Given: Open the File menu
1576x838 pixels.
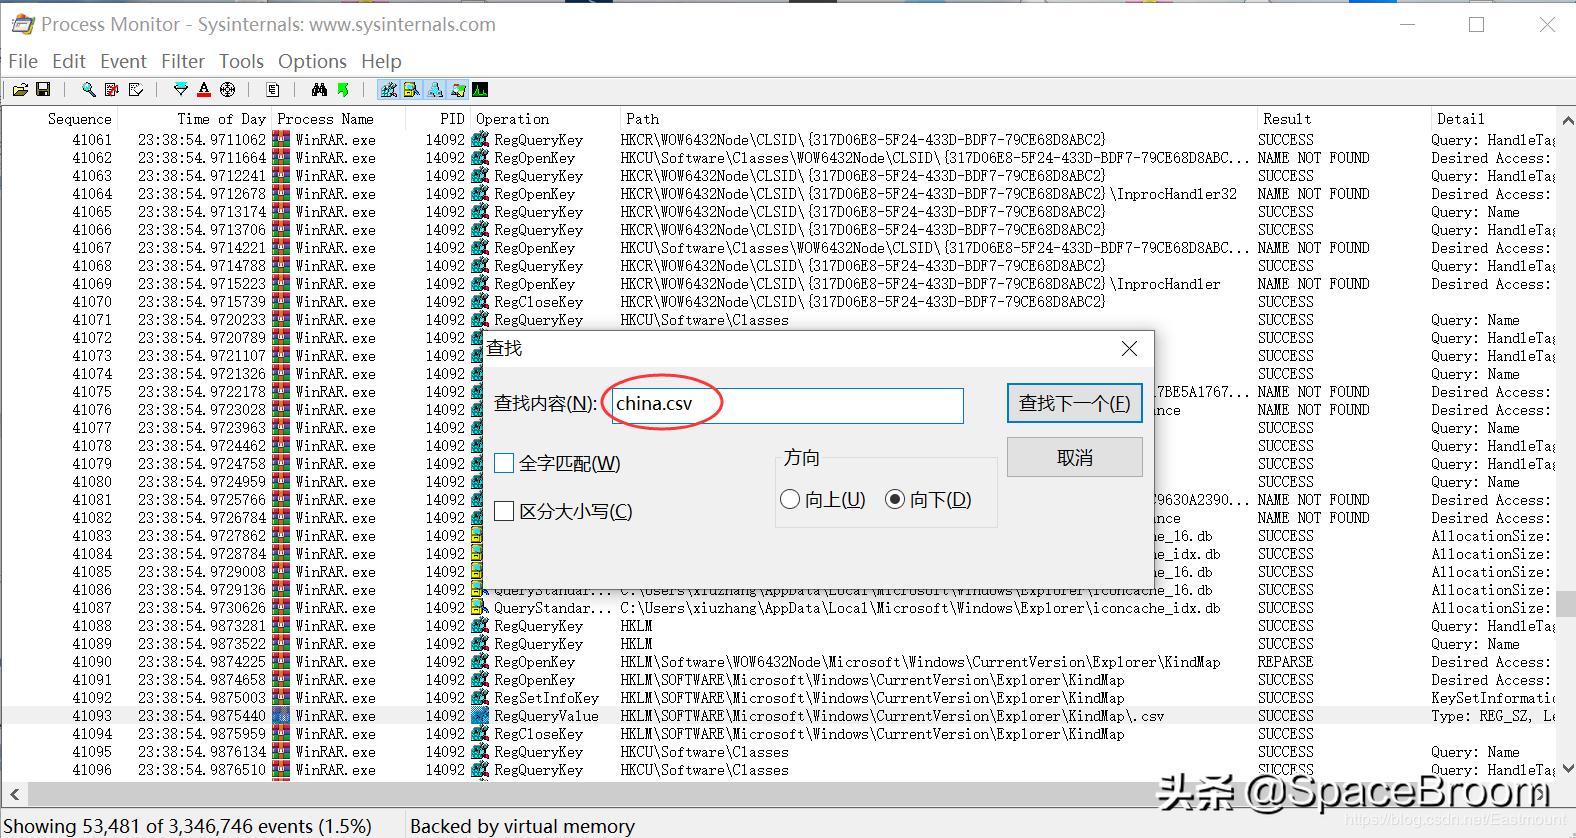Looking at the screenshot, I should coord(23,61).
